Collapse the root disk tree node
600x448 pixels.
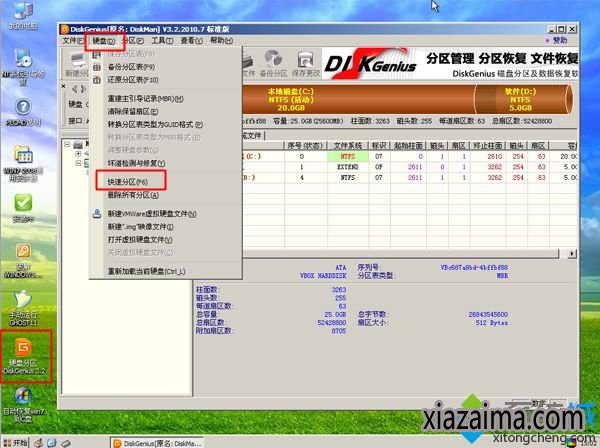pyautogui.click(x=67, y=144)
